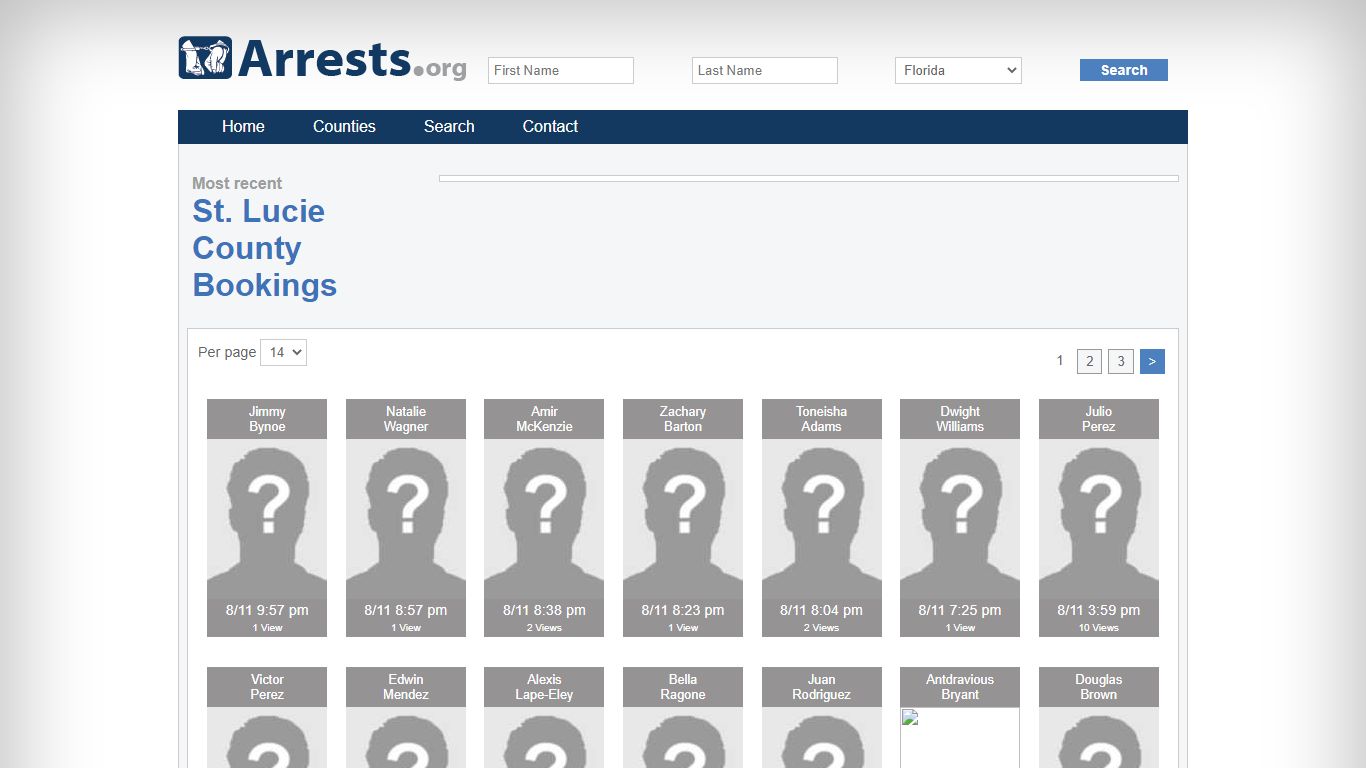
Task: Open Natalie Wagner's mugshot placeholder
Action: 406,518
